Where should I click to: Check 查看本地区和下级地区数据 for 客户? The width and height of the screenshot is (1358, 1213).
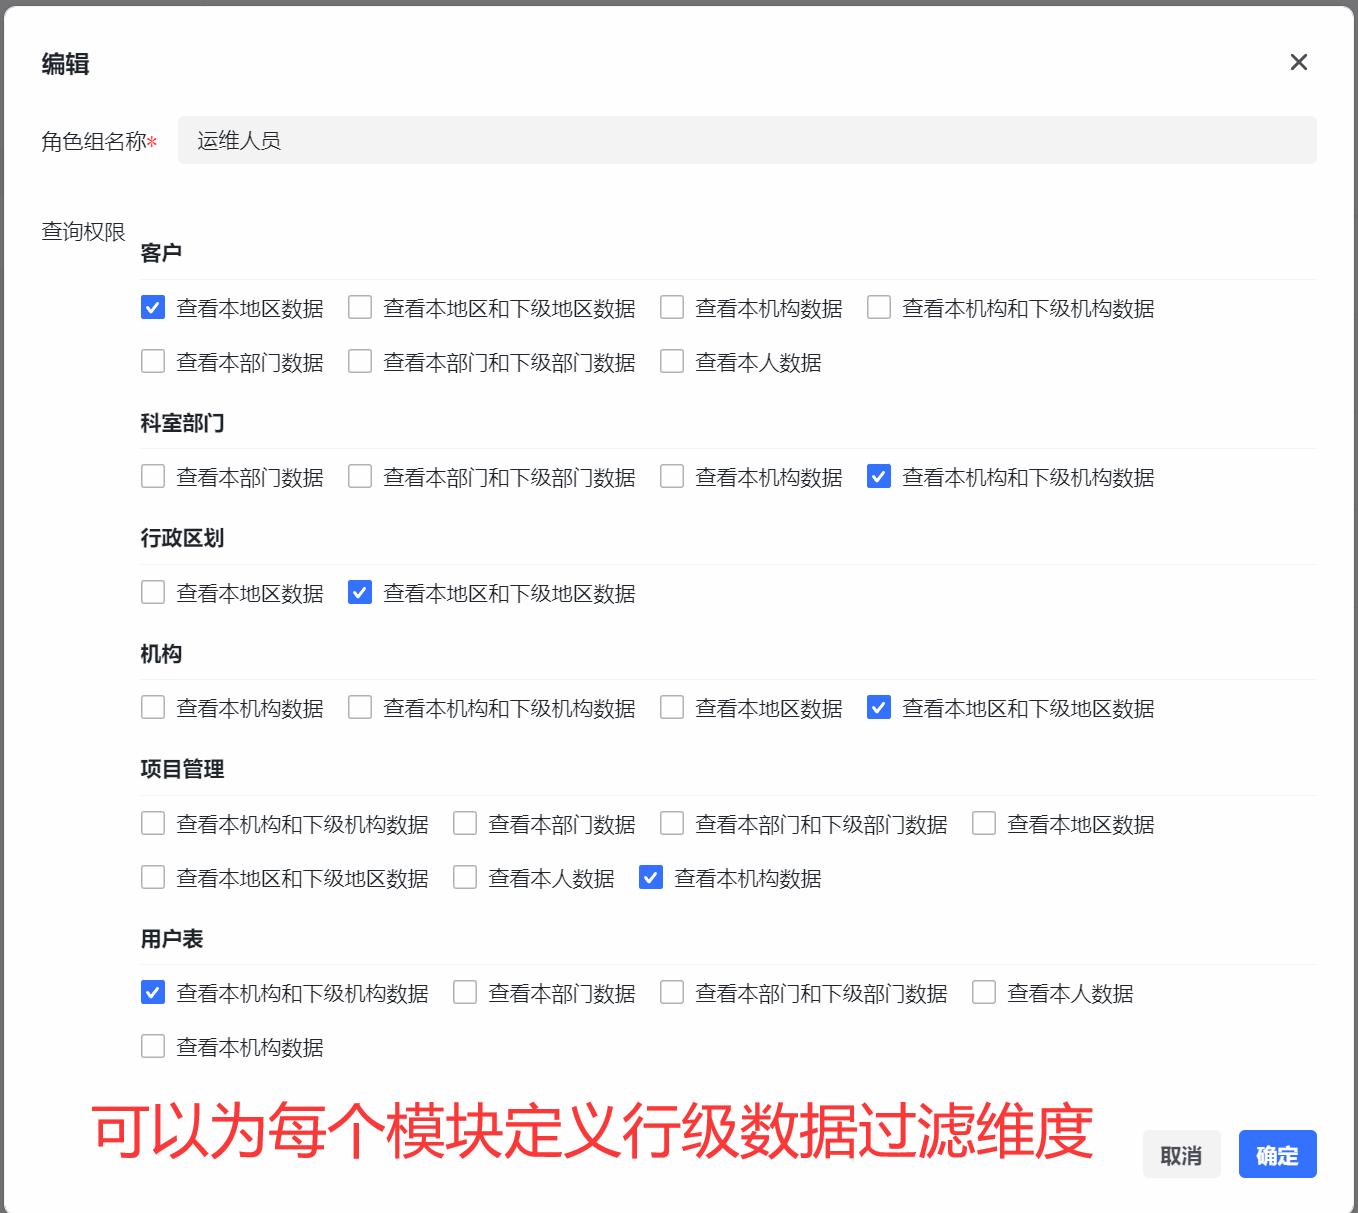359,308
